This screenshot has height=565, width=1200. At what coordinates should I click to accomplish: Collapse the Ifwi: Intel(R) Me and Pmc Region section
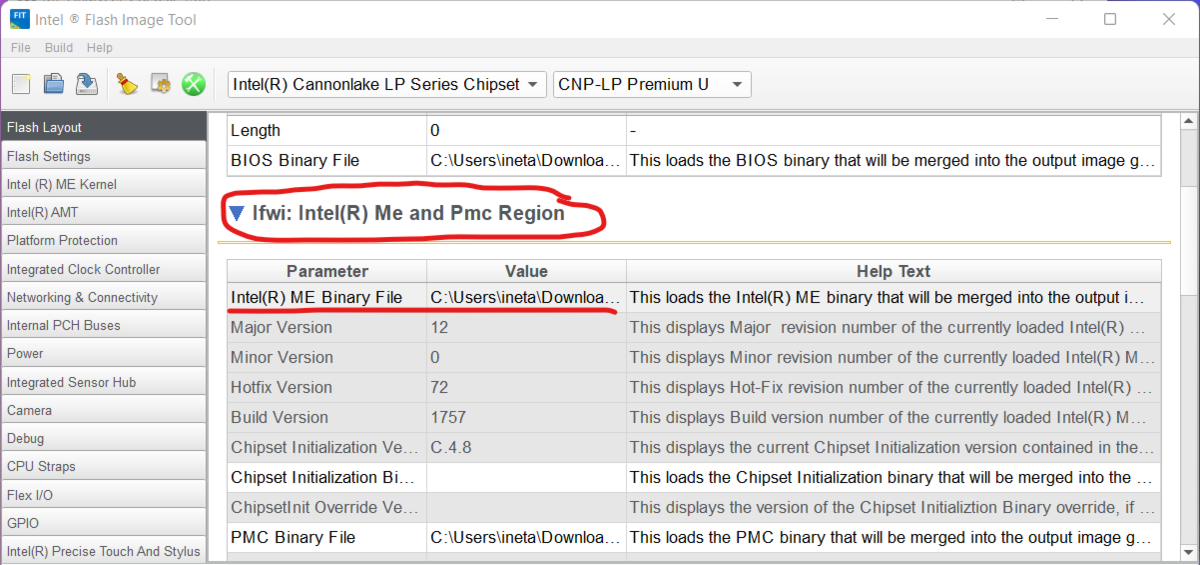click(x=236, y=213)
